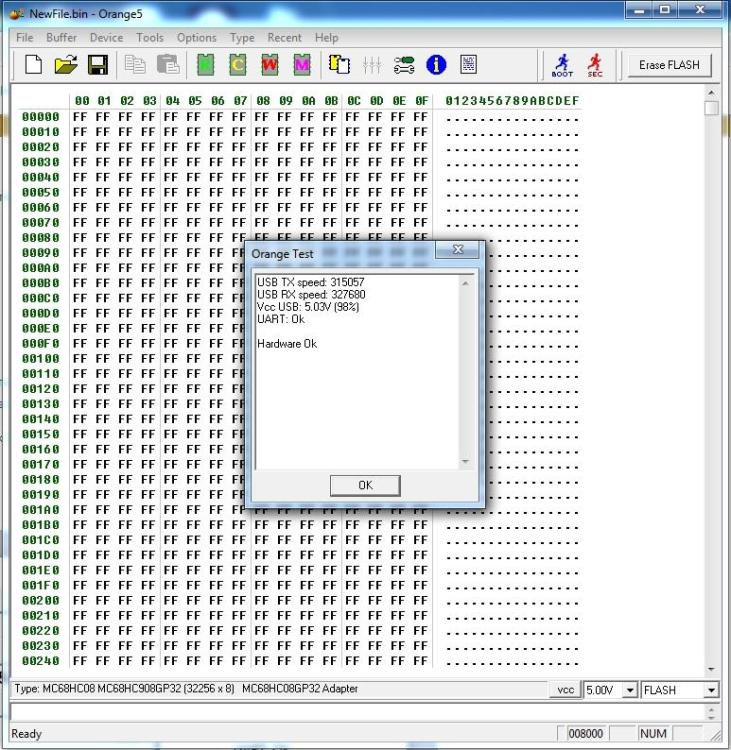Click the hex editor scroll up arrow
731x750 pixels.
point(711,92)
